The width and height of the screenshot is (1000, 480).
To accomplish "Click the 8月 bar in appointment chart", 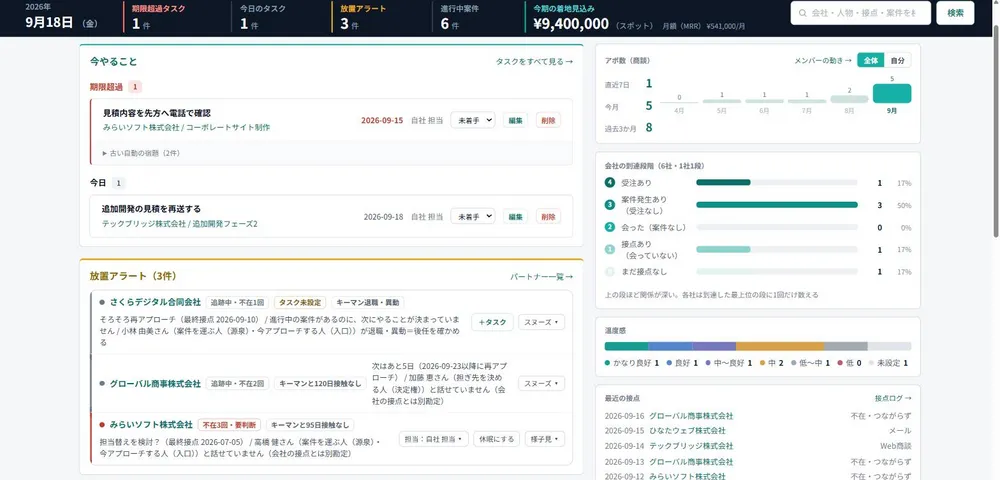I will point(849,99).
